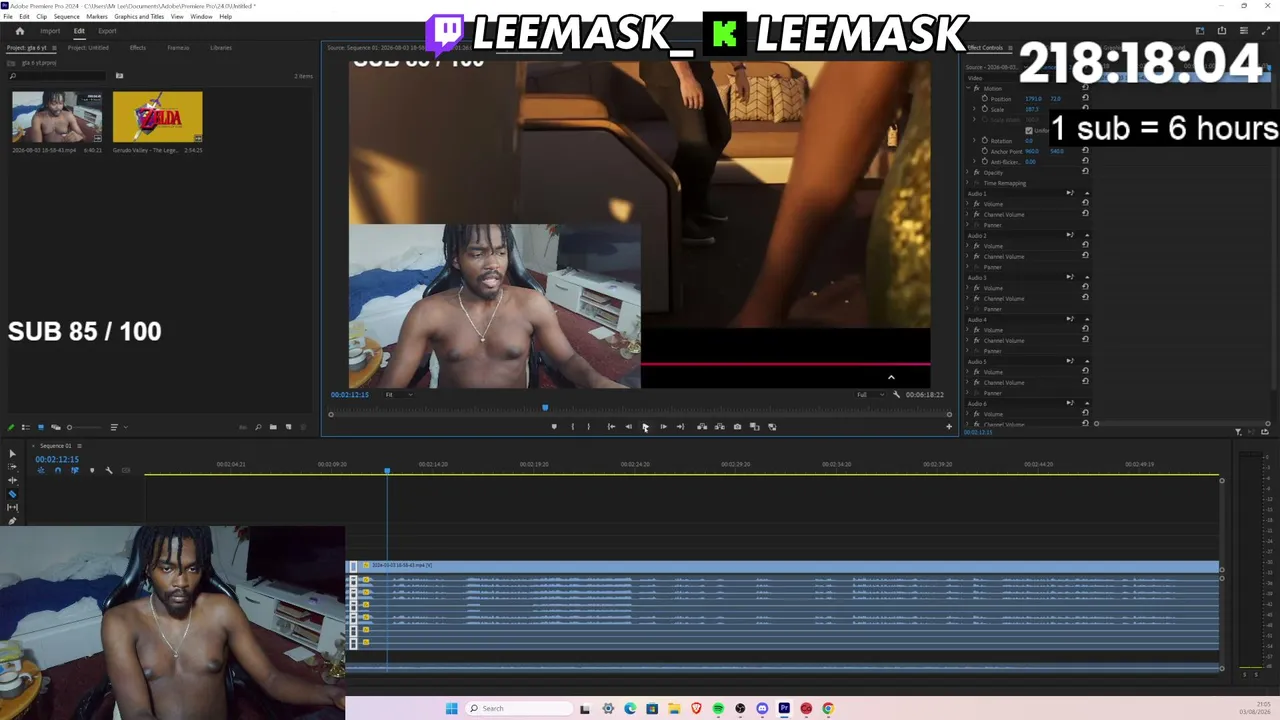The height and width of the screenshot is (720, 1280).
Task: Select the Slip tool
Action: (12, 507)
